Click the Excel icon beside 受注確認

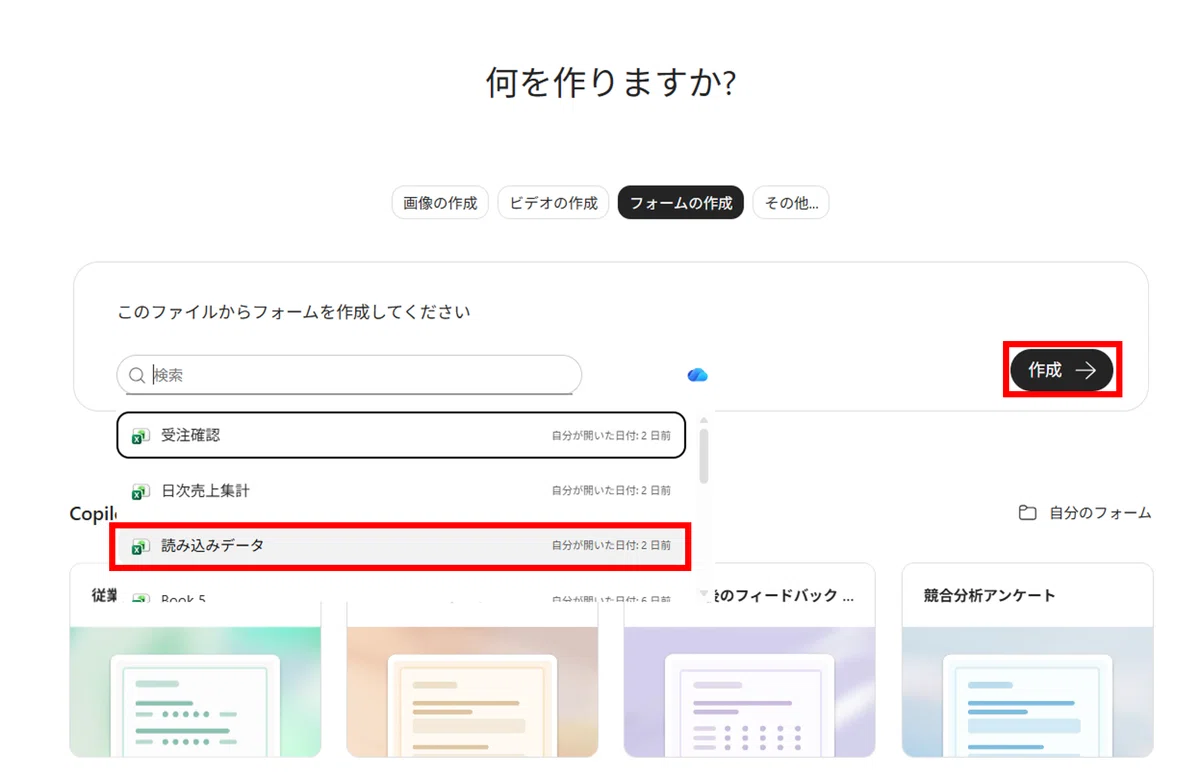point(141,436)
